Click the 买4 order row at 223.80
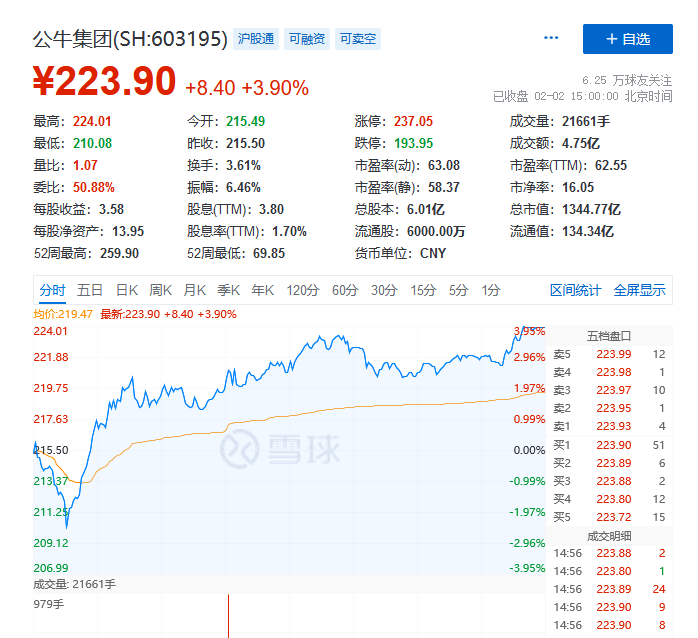 [x=609, y=499]
